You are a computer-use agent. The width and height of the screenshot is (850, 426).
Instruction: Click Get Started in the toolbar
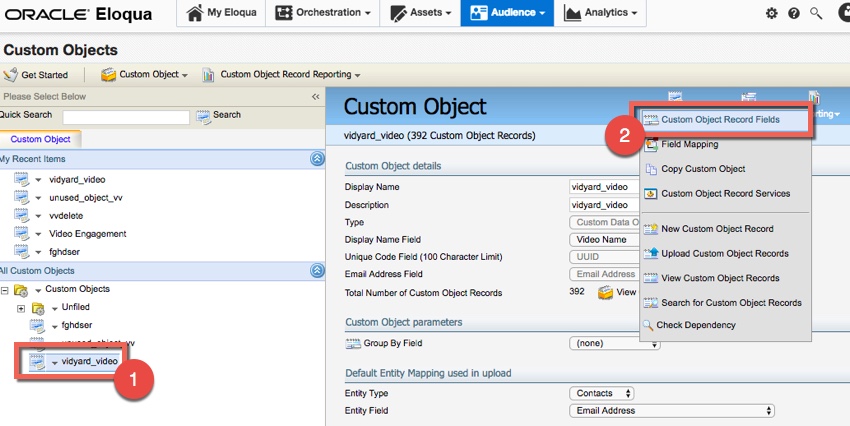pyautogui.click(x=36, y=75)
